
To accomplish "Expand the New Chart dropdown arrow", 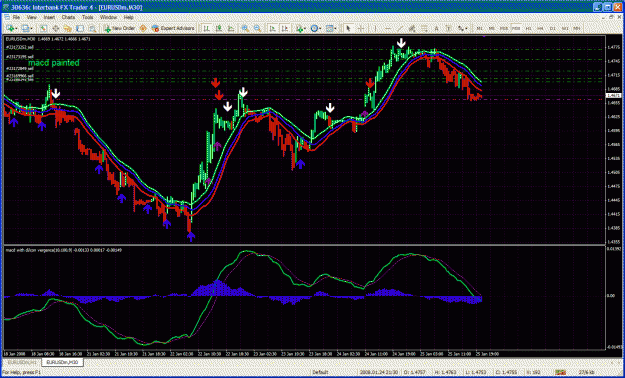I will click(x=16, y=28).
